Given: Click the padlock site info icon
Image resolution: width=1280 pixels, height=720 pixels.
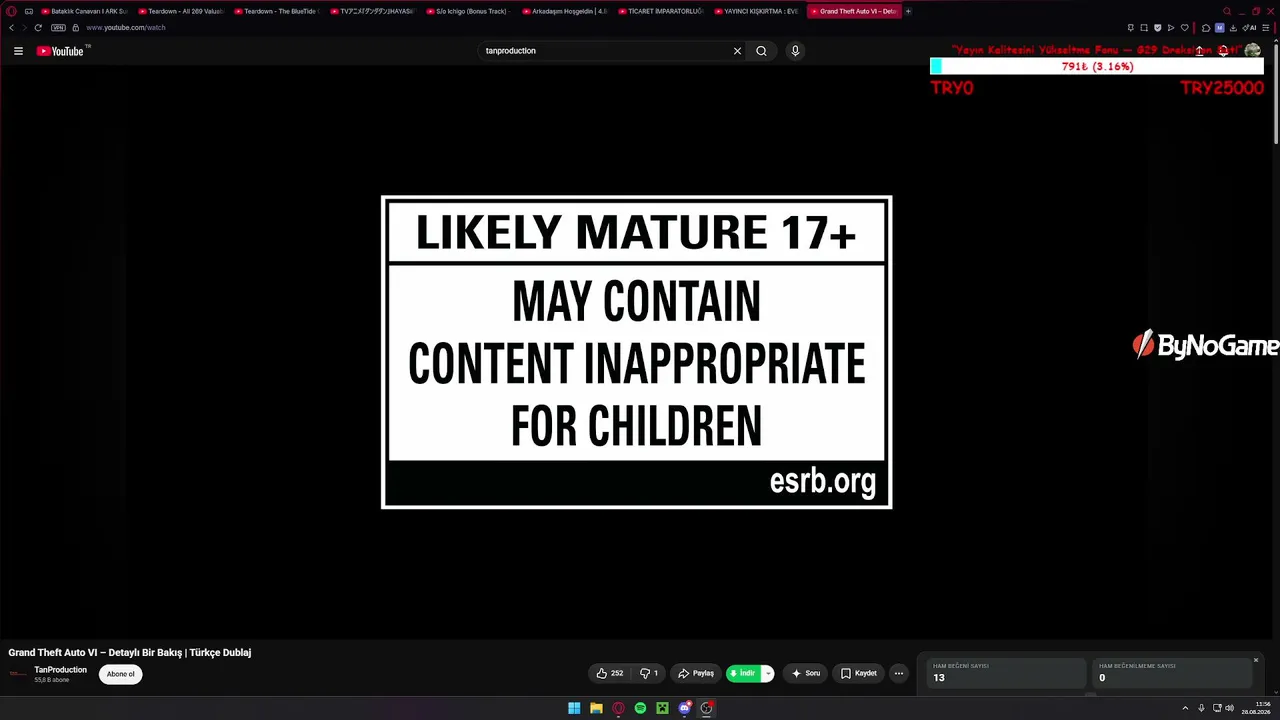Looking at the screenshot, I should [x=75, y=28].
